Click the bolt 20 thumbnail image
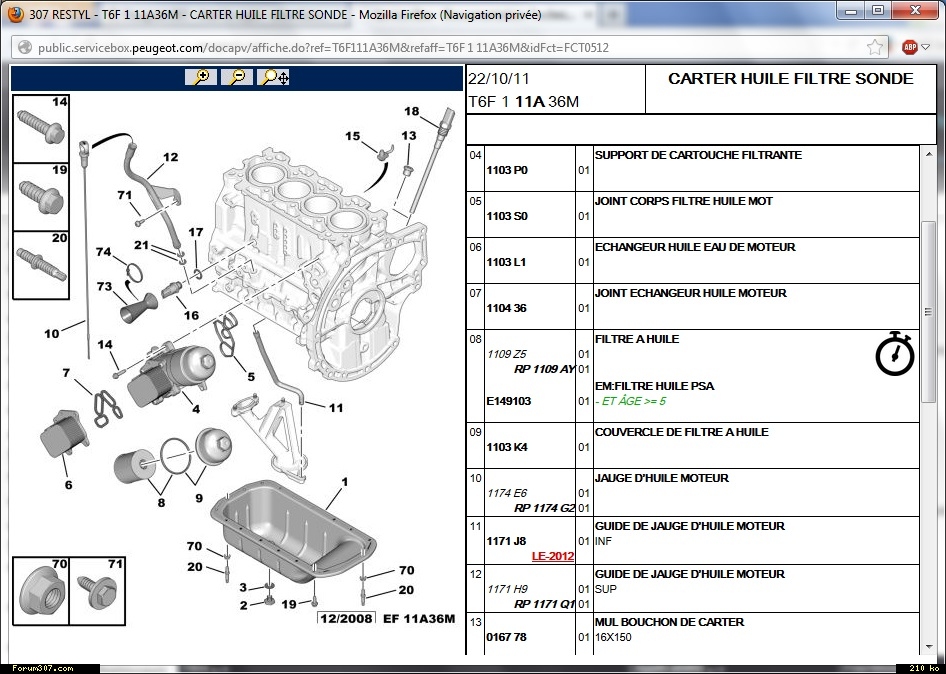Screen dimensions: 946x674 coord(41,264)
